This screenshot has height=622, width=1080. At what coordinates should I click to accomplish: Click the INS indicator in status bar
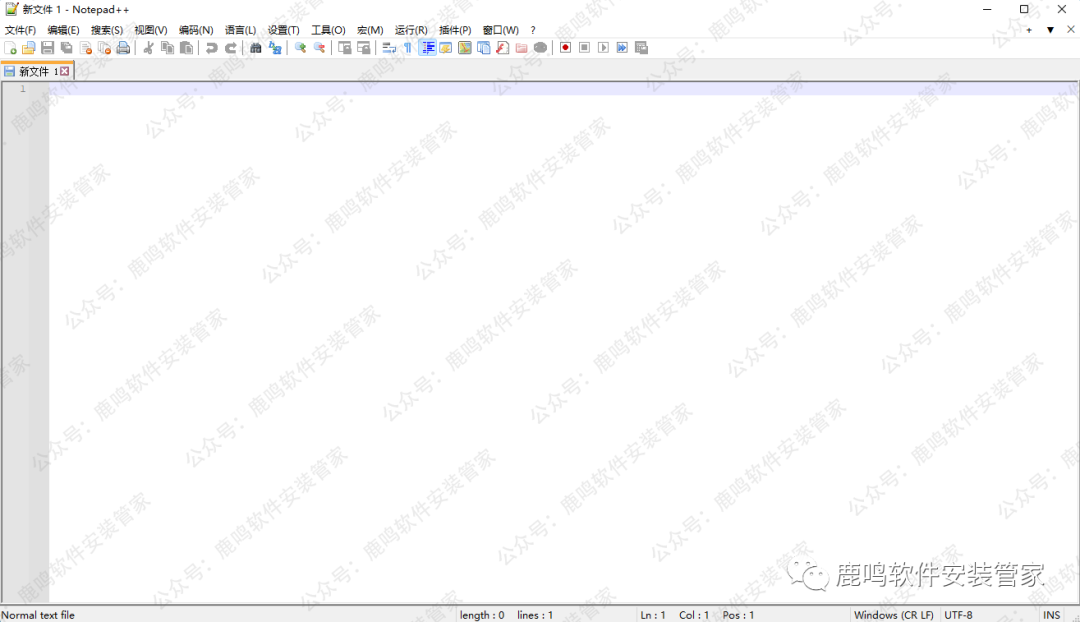coord(1051,615)
